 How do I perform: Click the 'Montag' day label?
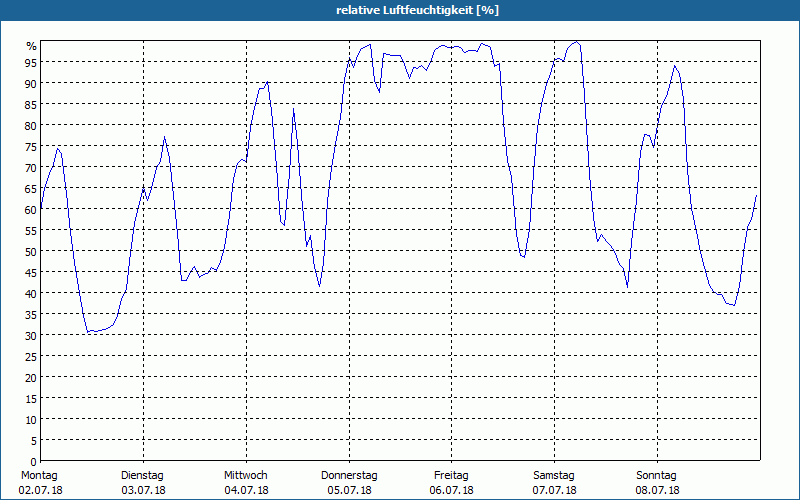pos(39,475)
